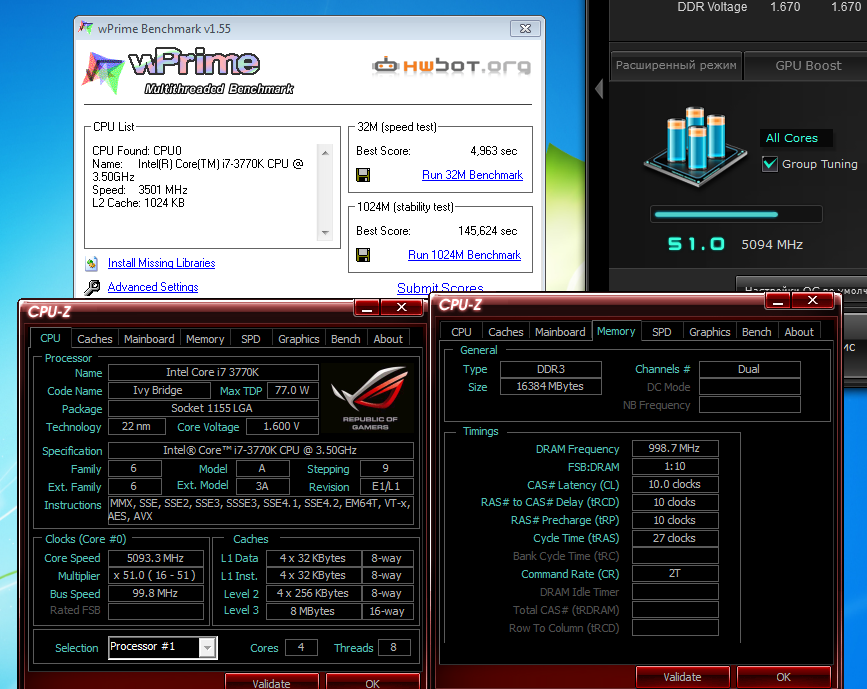Open About tab in left CPU-Z window
The width and height of the screenshot is (867, 689).
388,338
